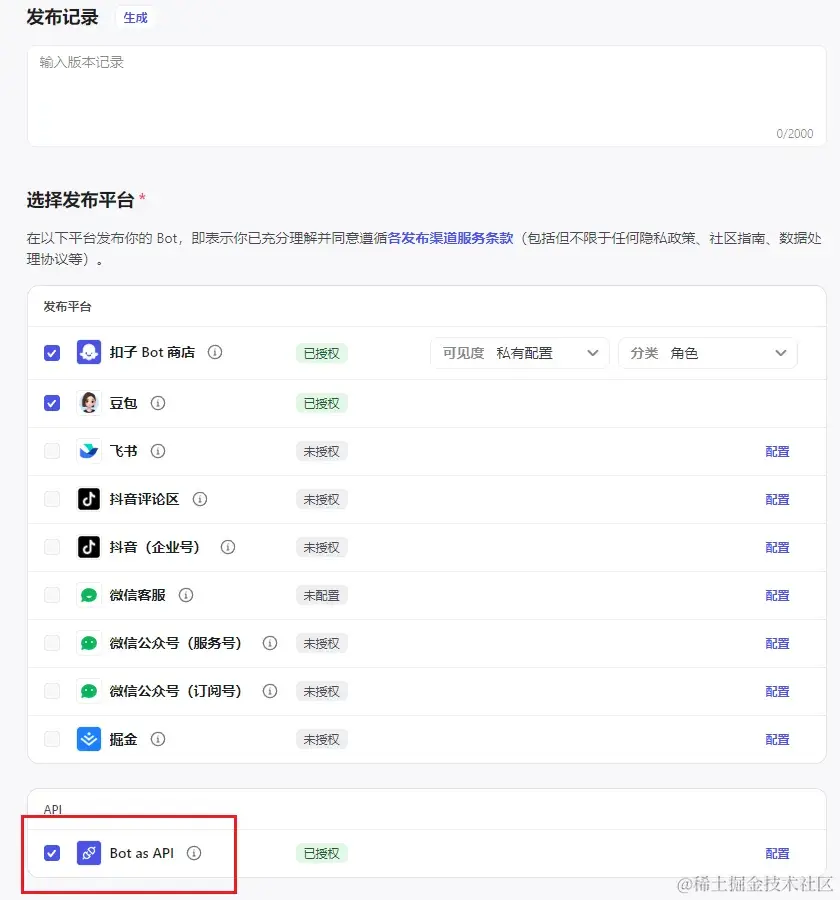Show info for 微信客服
This screenshot has height=900, width=840.
[x=186, y=595]
